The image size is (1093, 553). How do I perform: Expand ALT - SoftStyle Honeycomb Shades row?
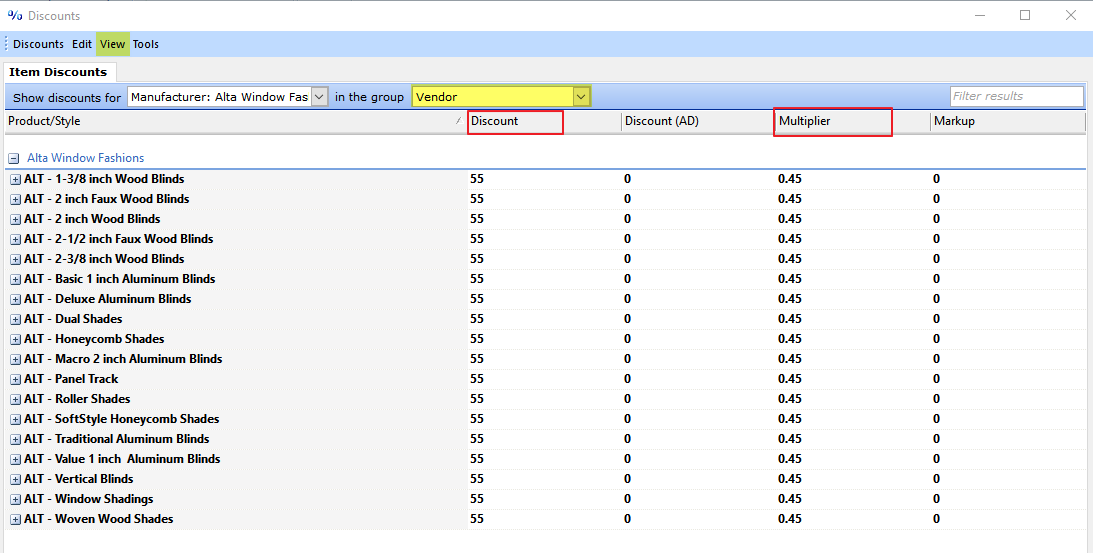click(15, 420)
